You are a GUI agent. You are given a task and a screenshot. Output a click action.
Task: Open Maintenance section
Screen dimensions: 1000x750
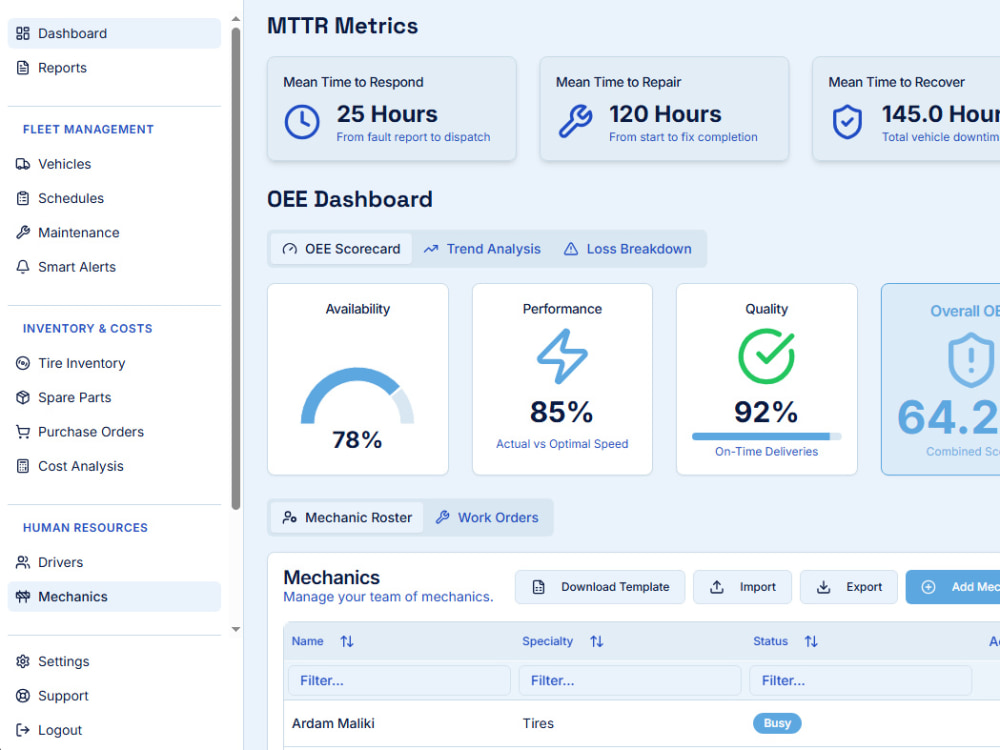click(114, 233)
